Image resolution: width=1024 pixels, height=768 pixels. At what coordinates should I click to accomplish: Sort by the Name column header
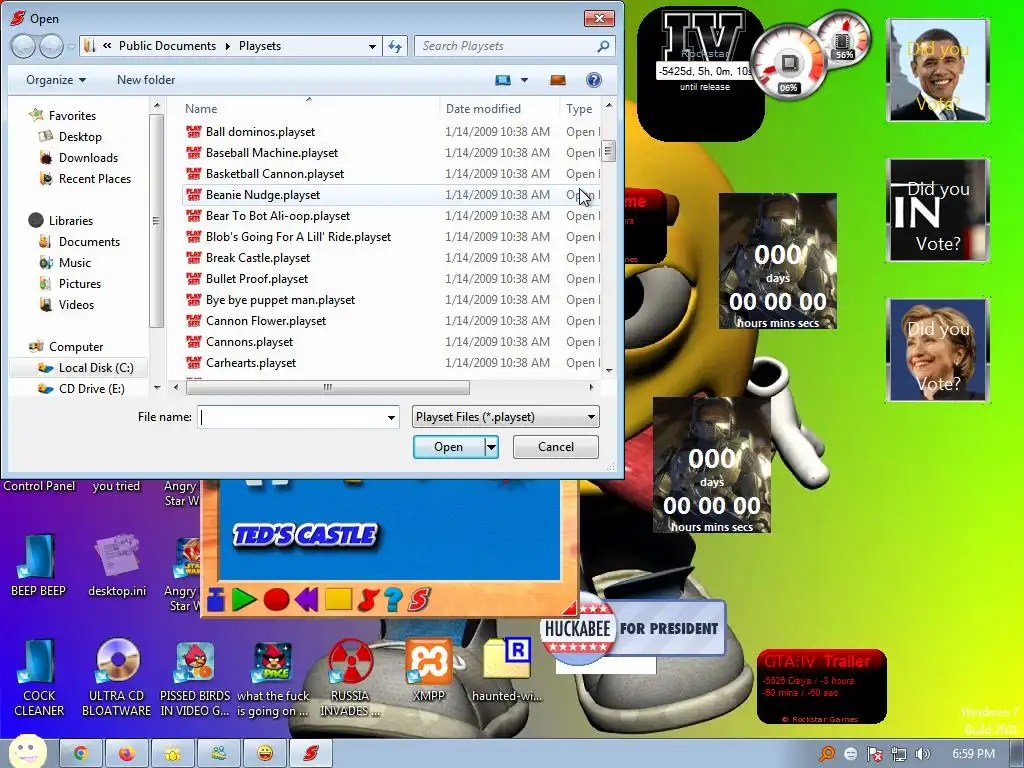pyautogui.click(x=201, y=108)
